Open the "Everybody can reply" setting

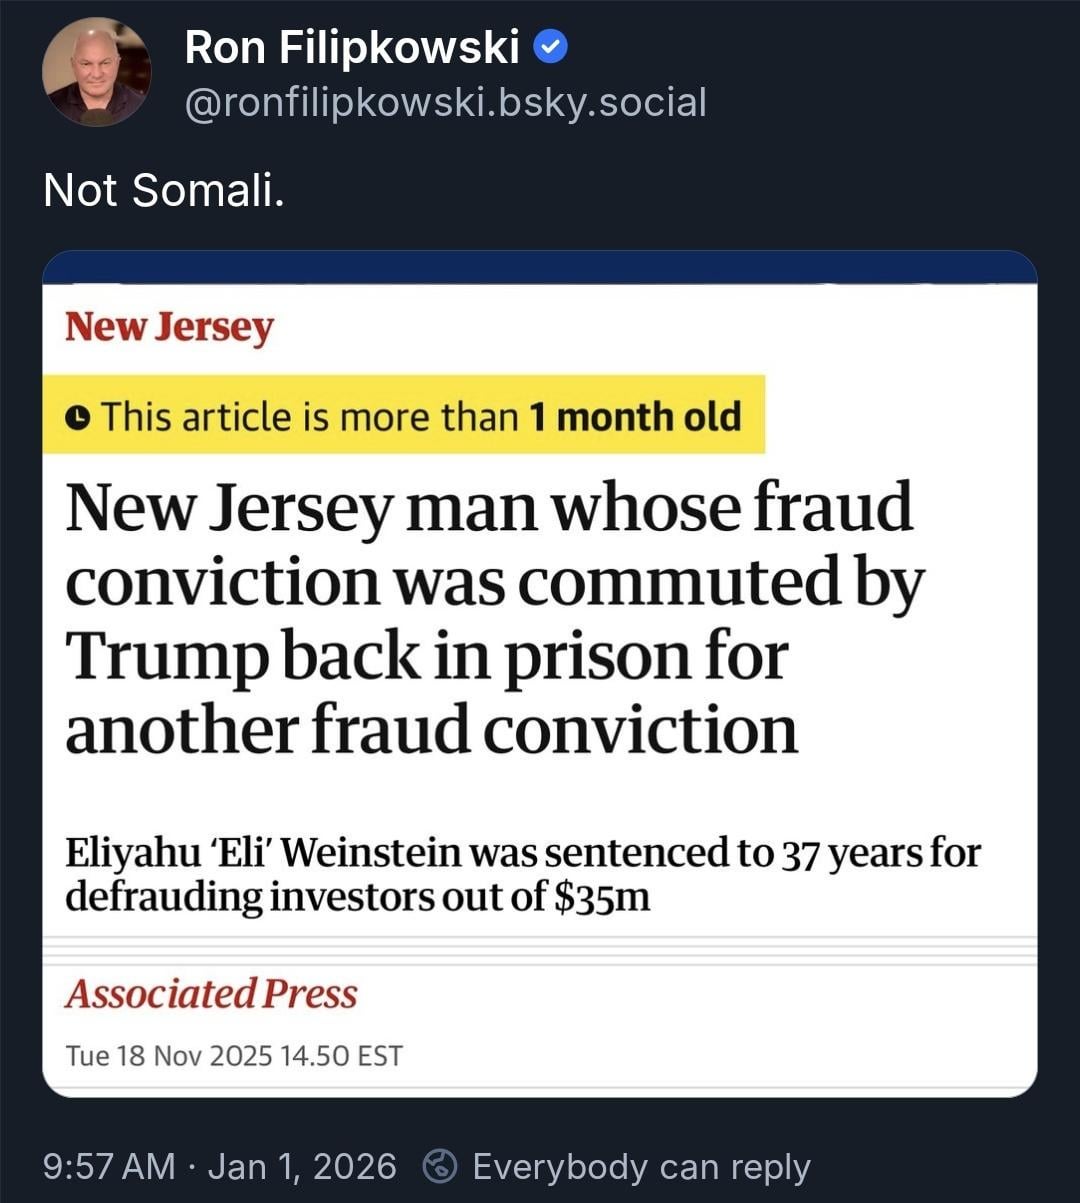tap(640, 1166)
